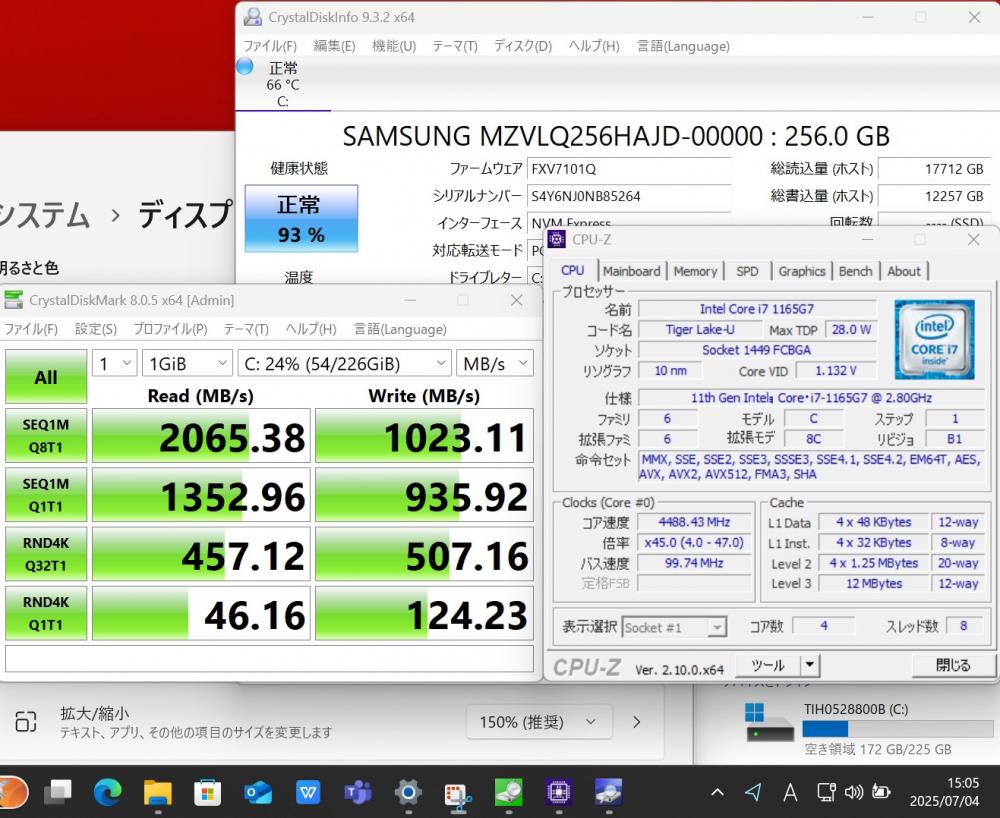The height and width of the screenshot is (818, 1000).
Task: Open network status from system tray
Action: [827, 792]
